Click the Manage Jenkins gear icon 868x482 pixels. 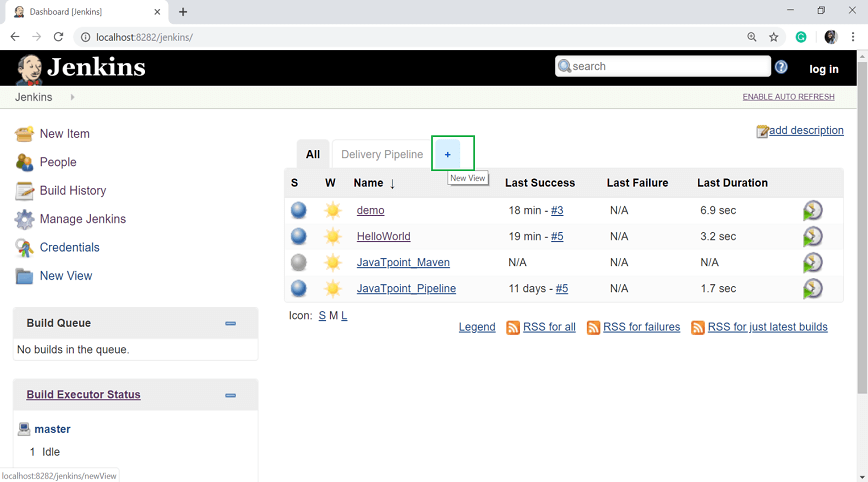(24, 219)
